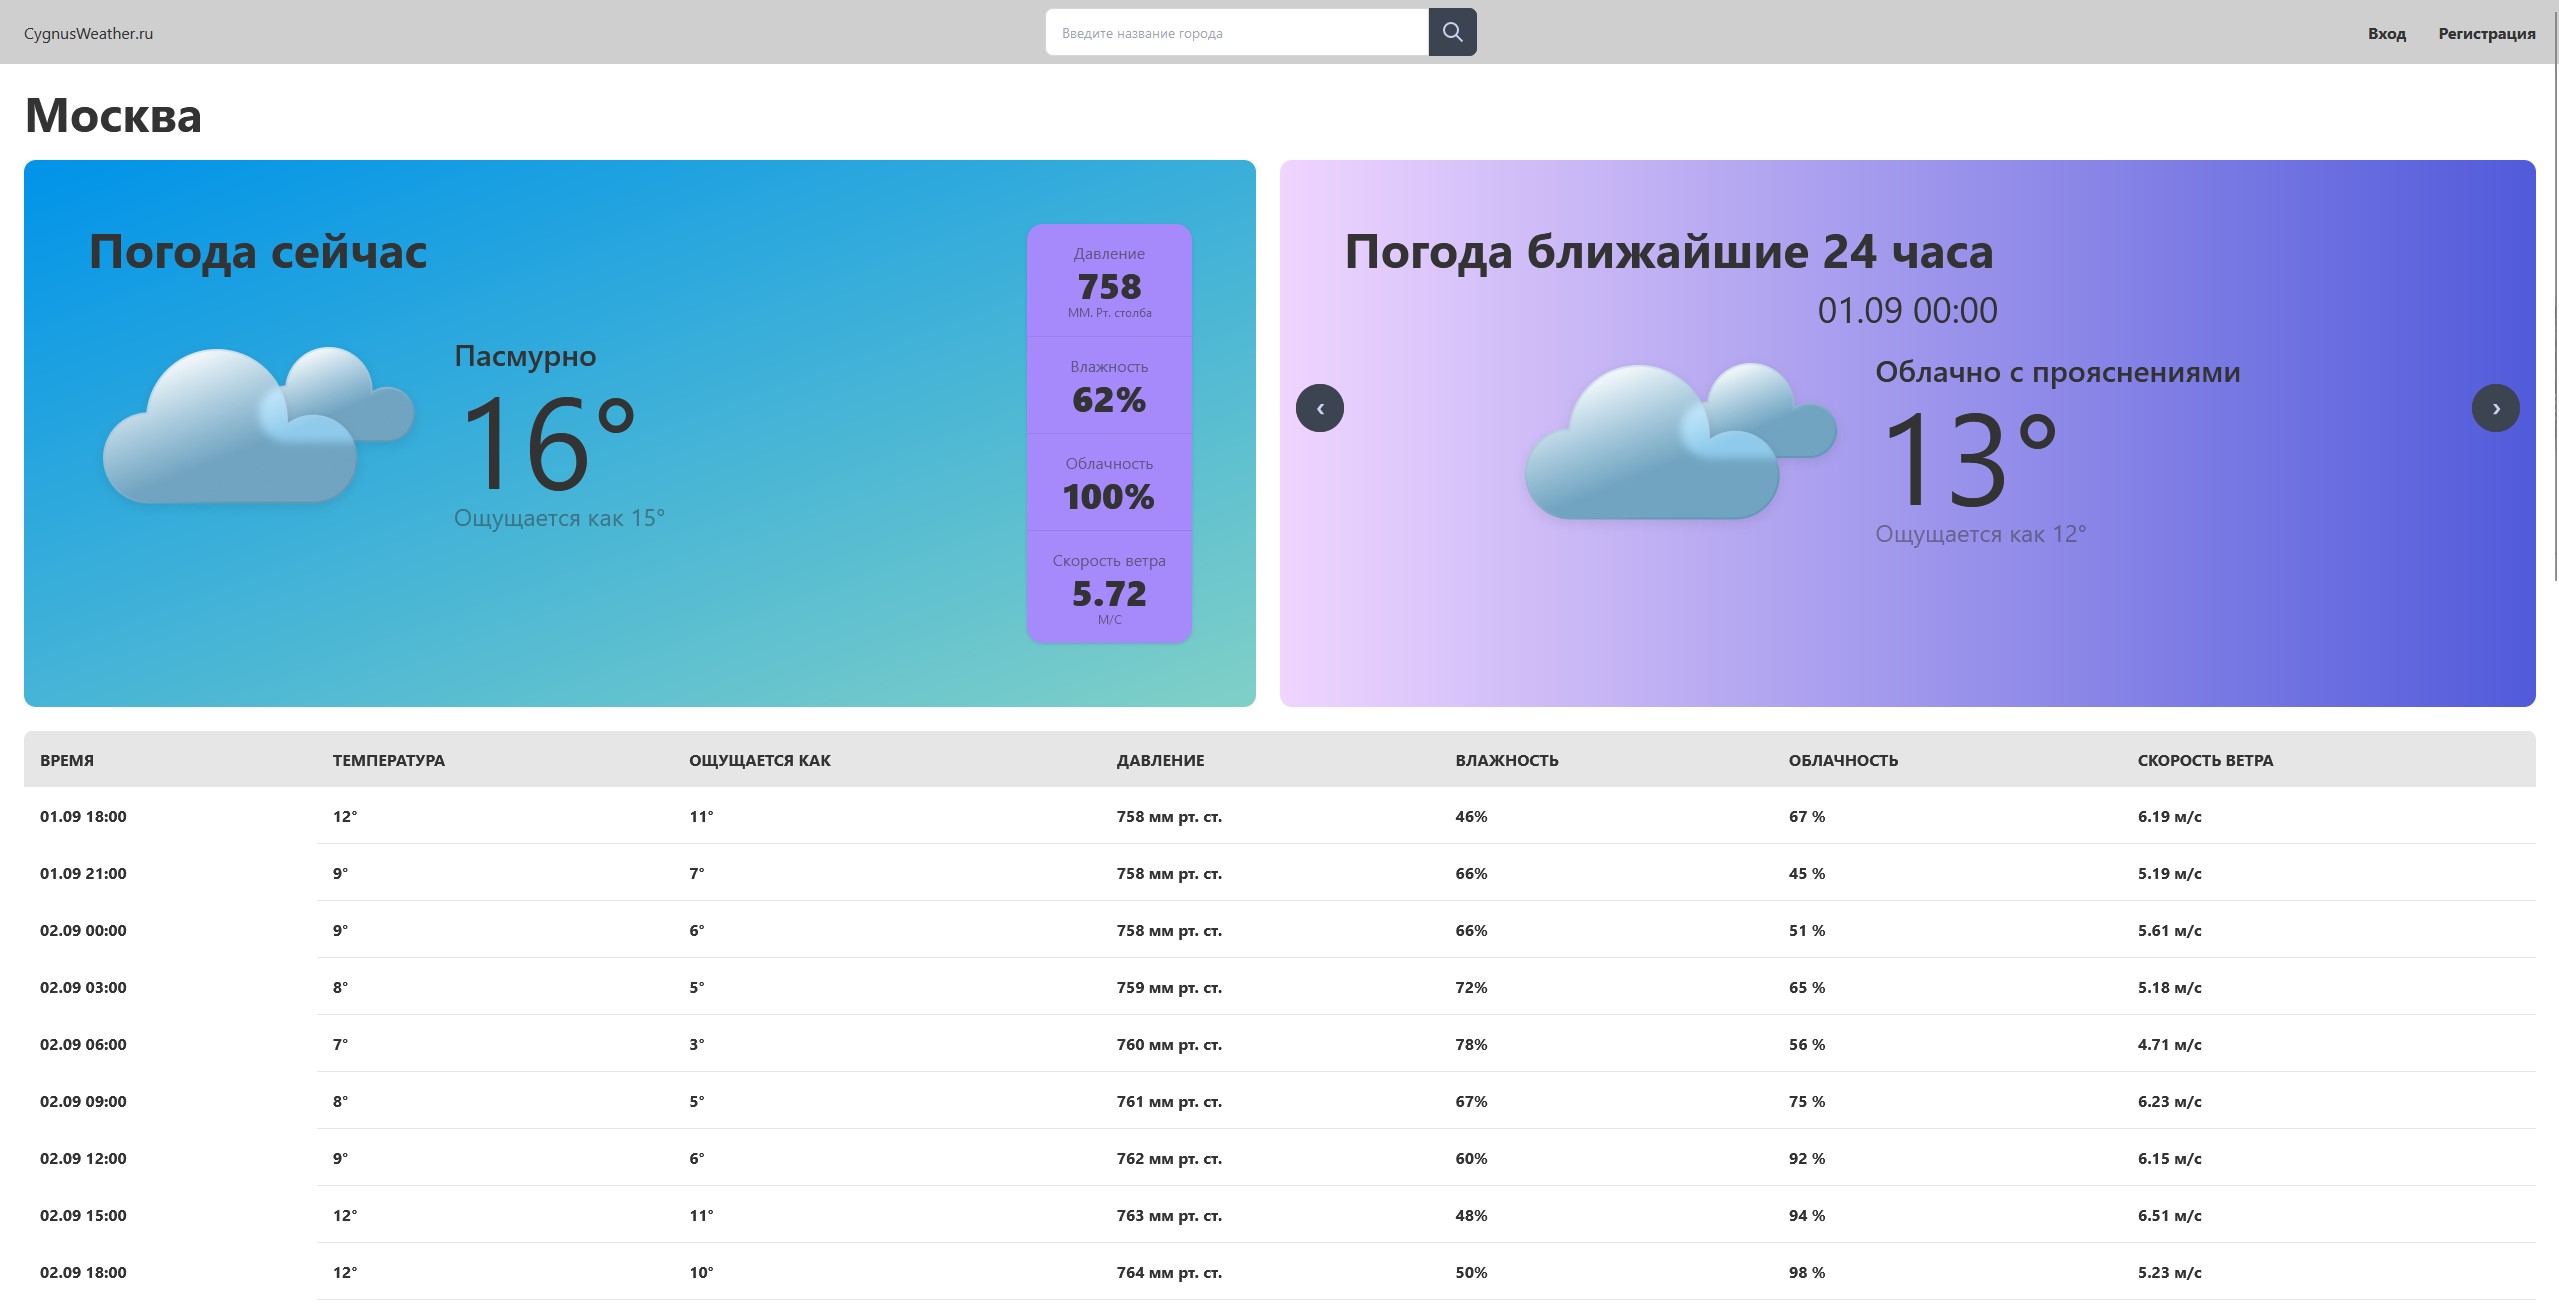Select the 01.09 18:00 forecast row

pos(1279,816)
